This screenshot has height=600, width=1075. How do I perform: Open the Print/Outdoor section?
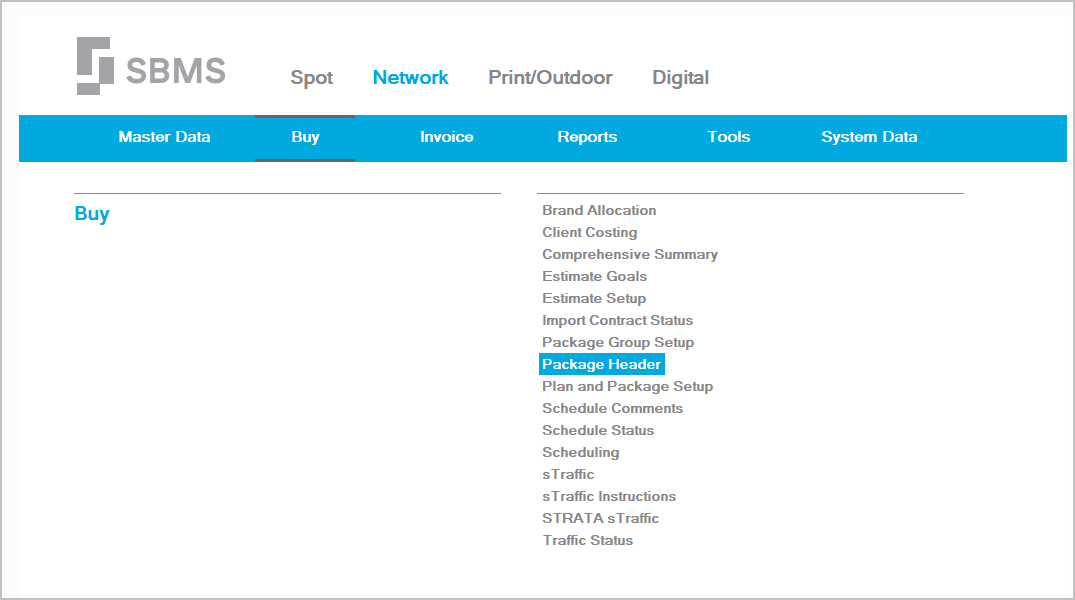tap(550, 77)
